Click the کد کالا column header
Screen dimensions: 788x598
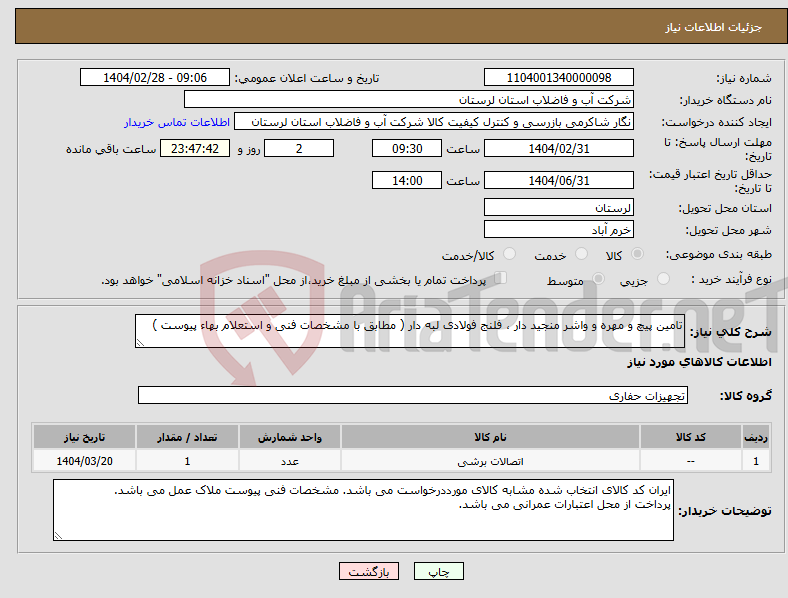coord(691,437)
